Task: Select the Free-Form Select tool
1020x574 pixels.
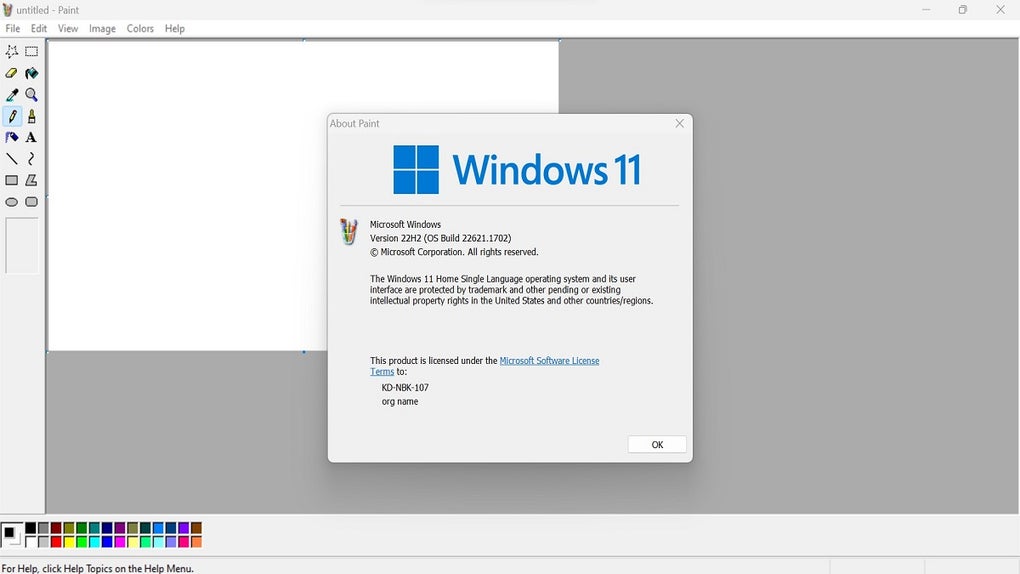Action: [x=12, y=51]
